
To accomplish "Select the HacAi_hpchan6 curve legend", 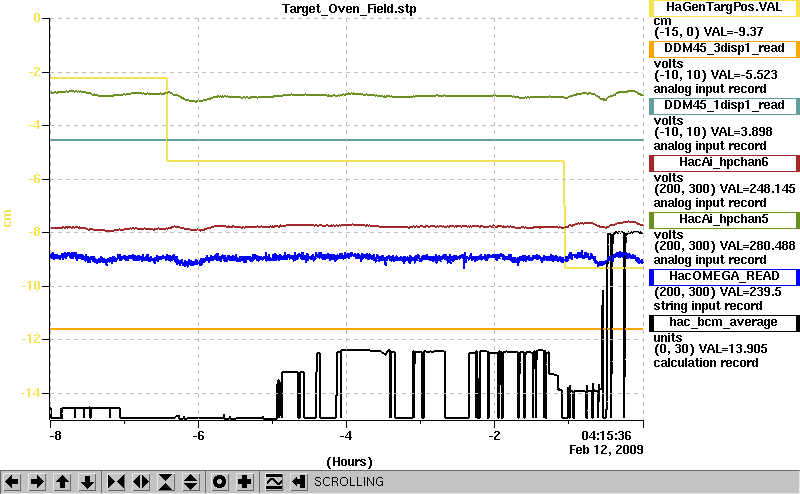I will tap(724, 163).
